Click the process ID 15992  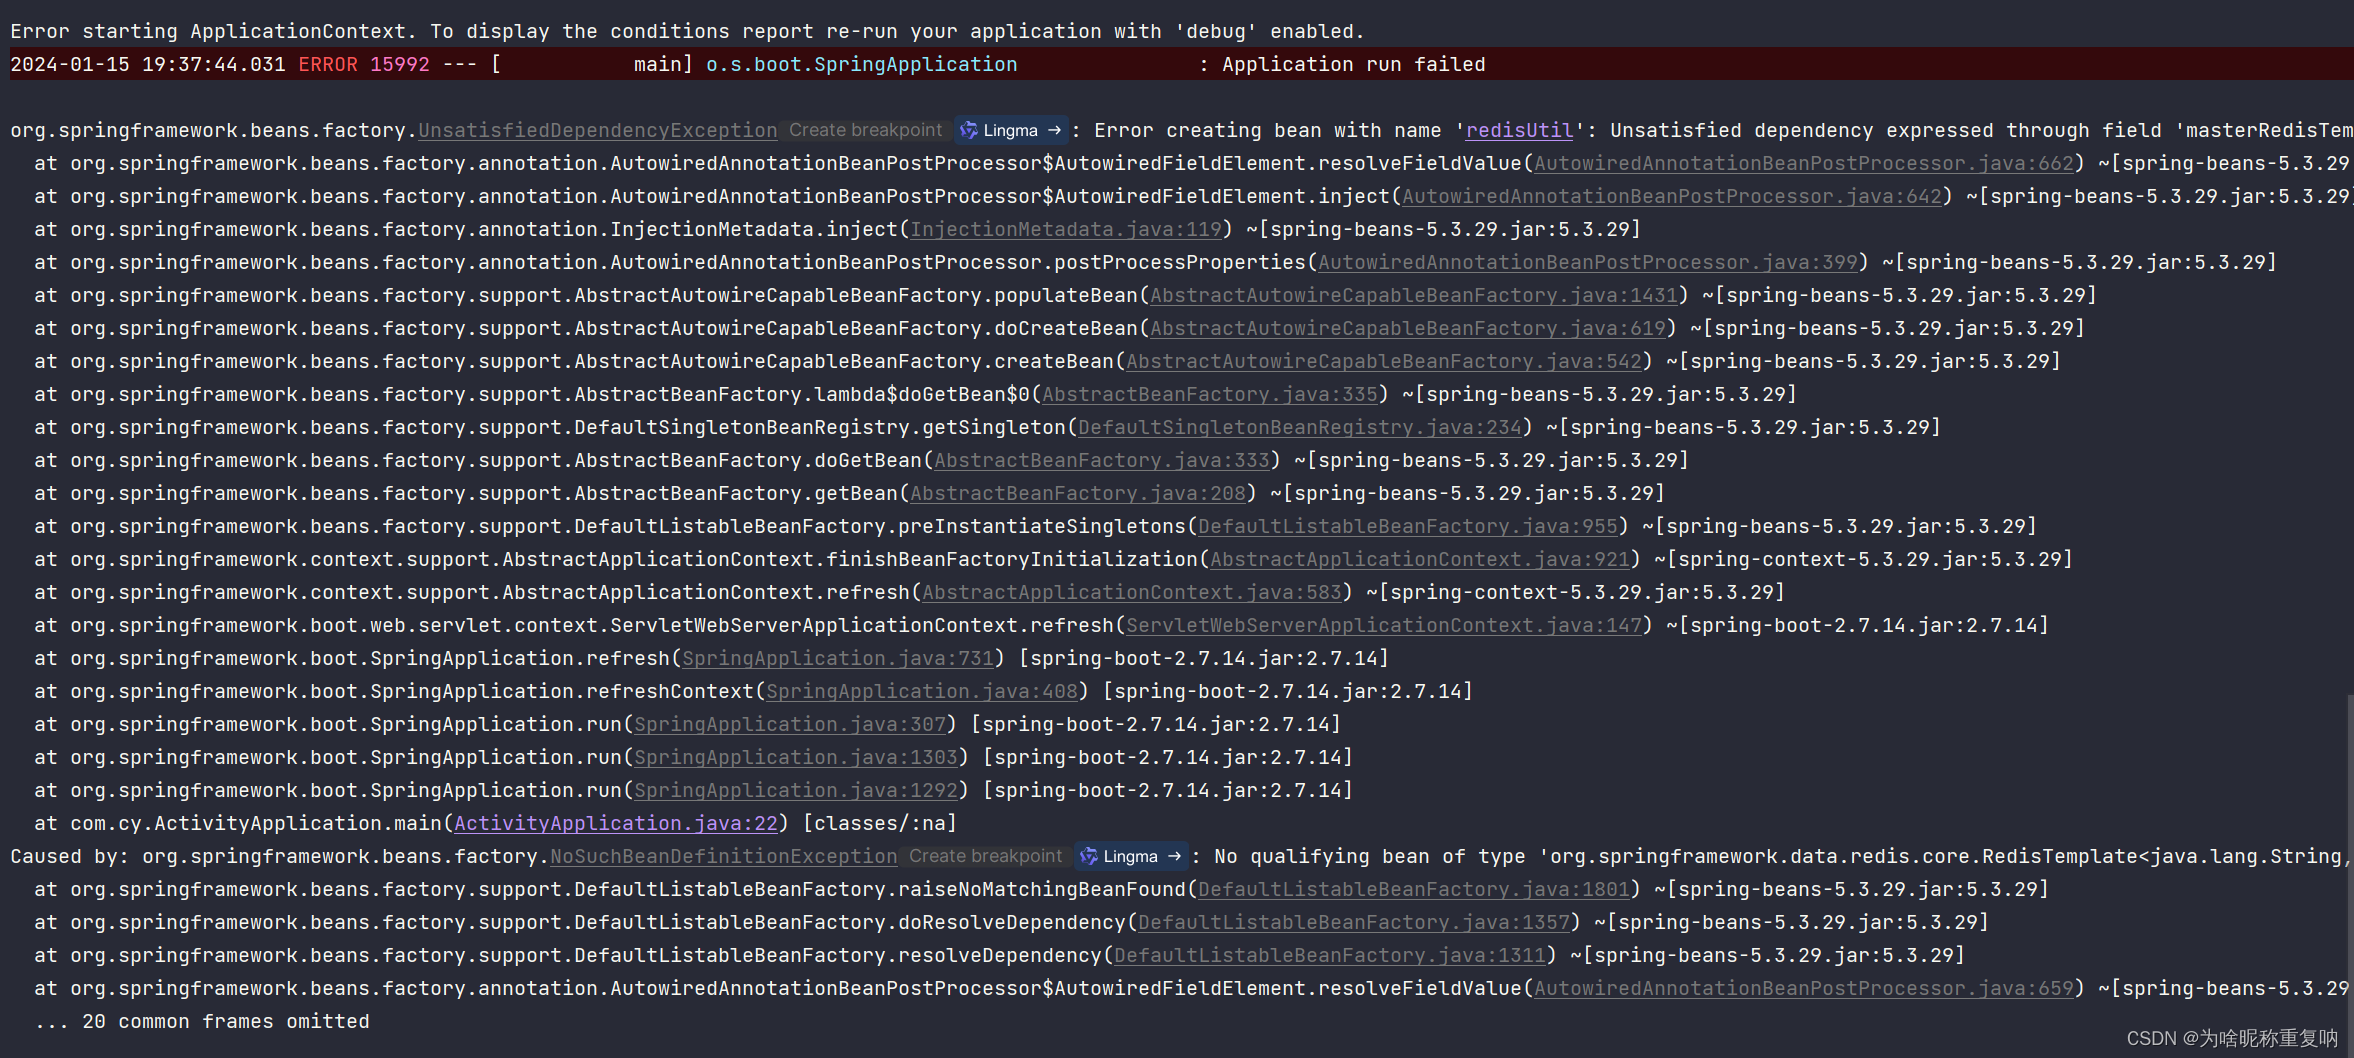pyautogui.click(x=400, y=64)
